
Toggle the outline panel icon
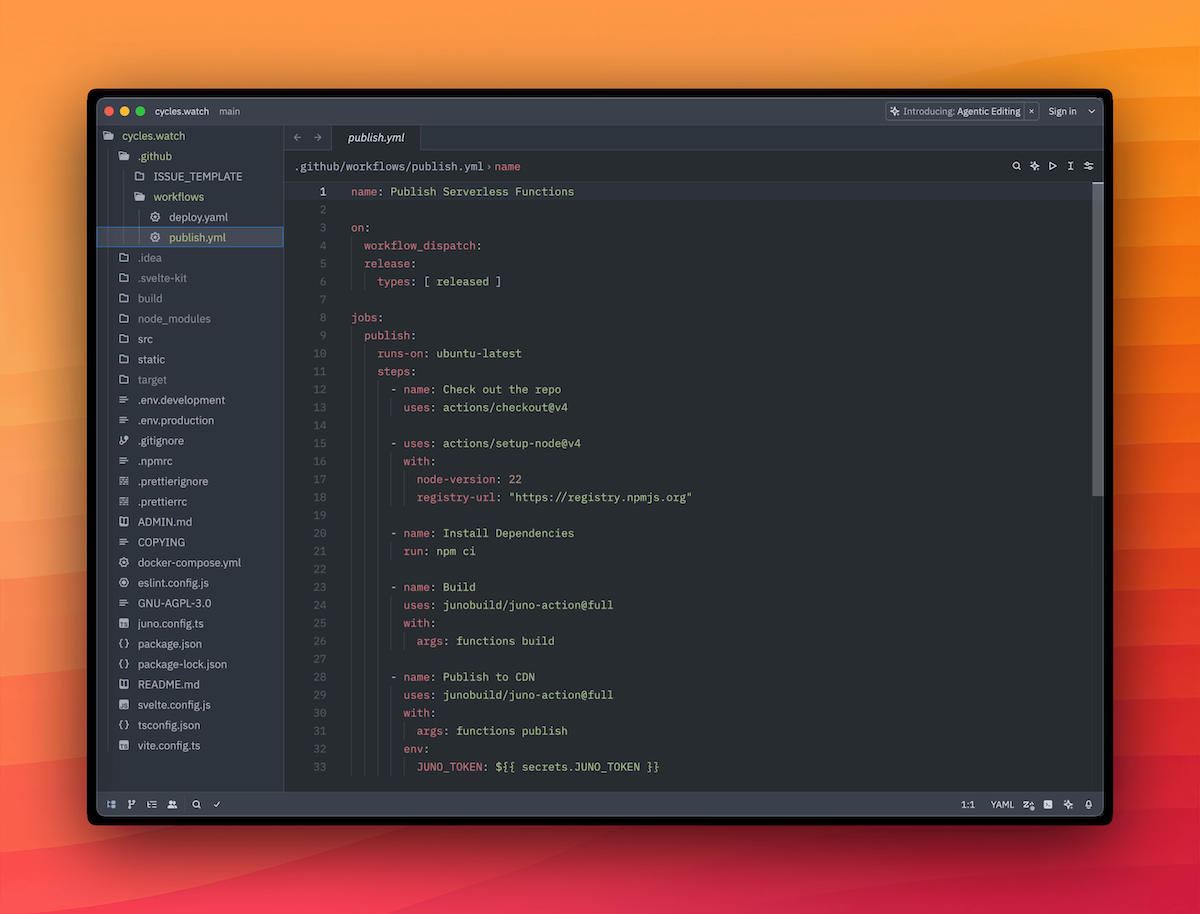pos(152,804)
